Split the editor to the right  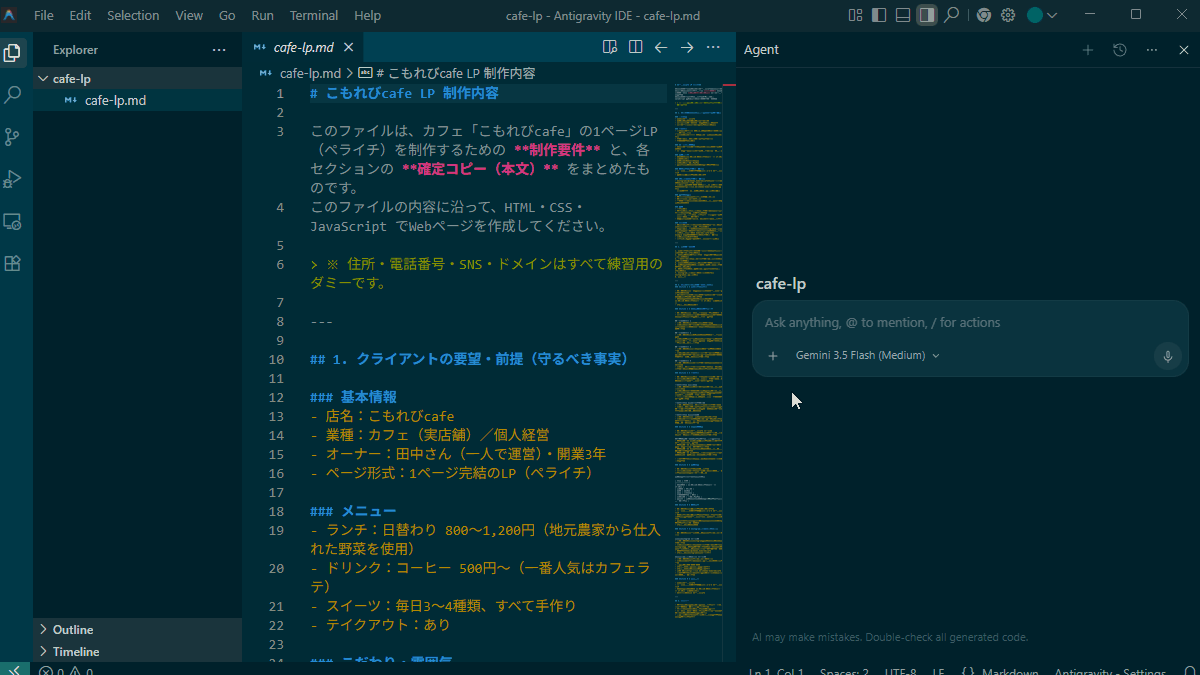tap(635, 47)
